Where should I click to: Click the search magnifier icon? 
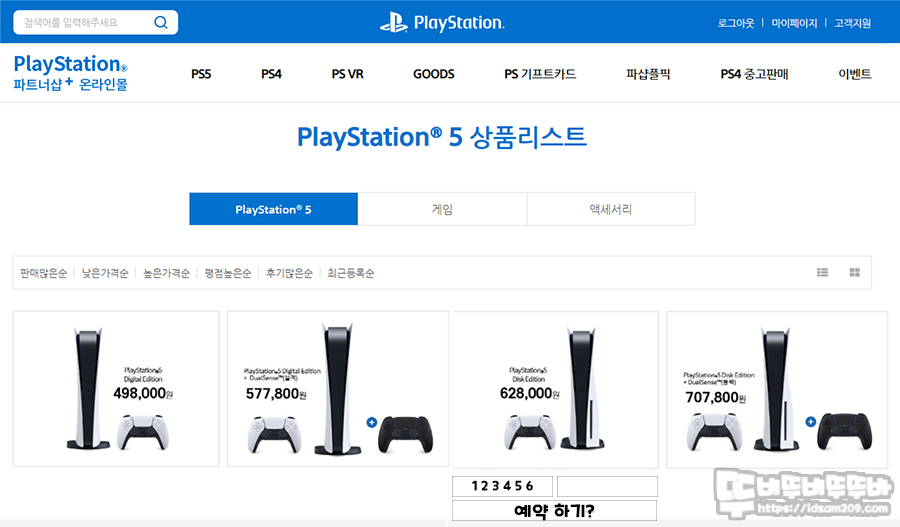(161, 22)
